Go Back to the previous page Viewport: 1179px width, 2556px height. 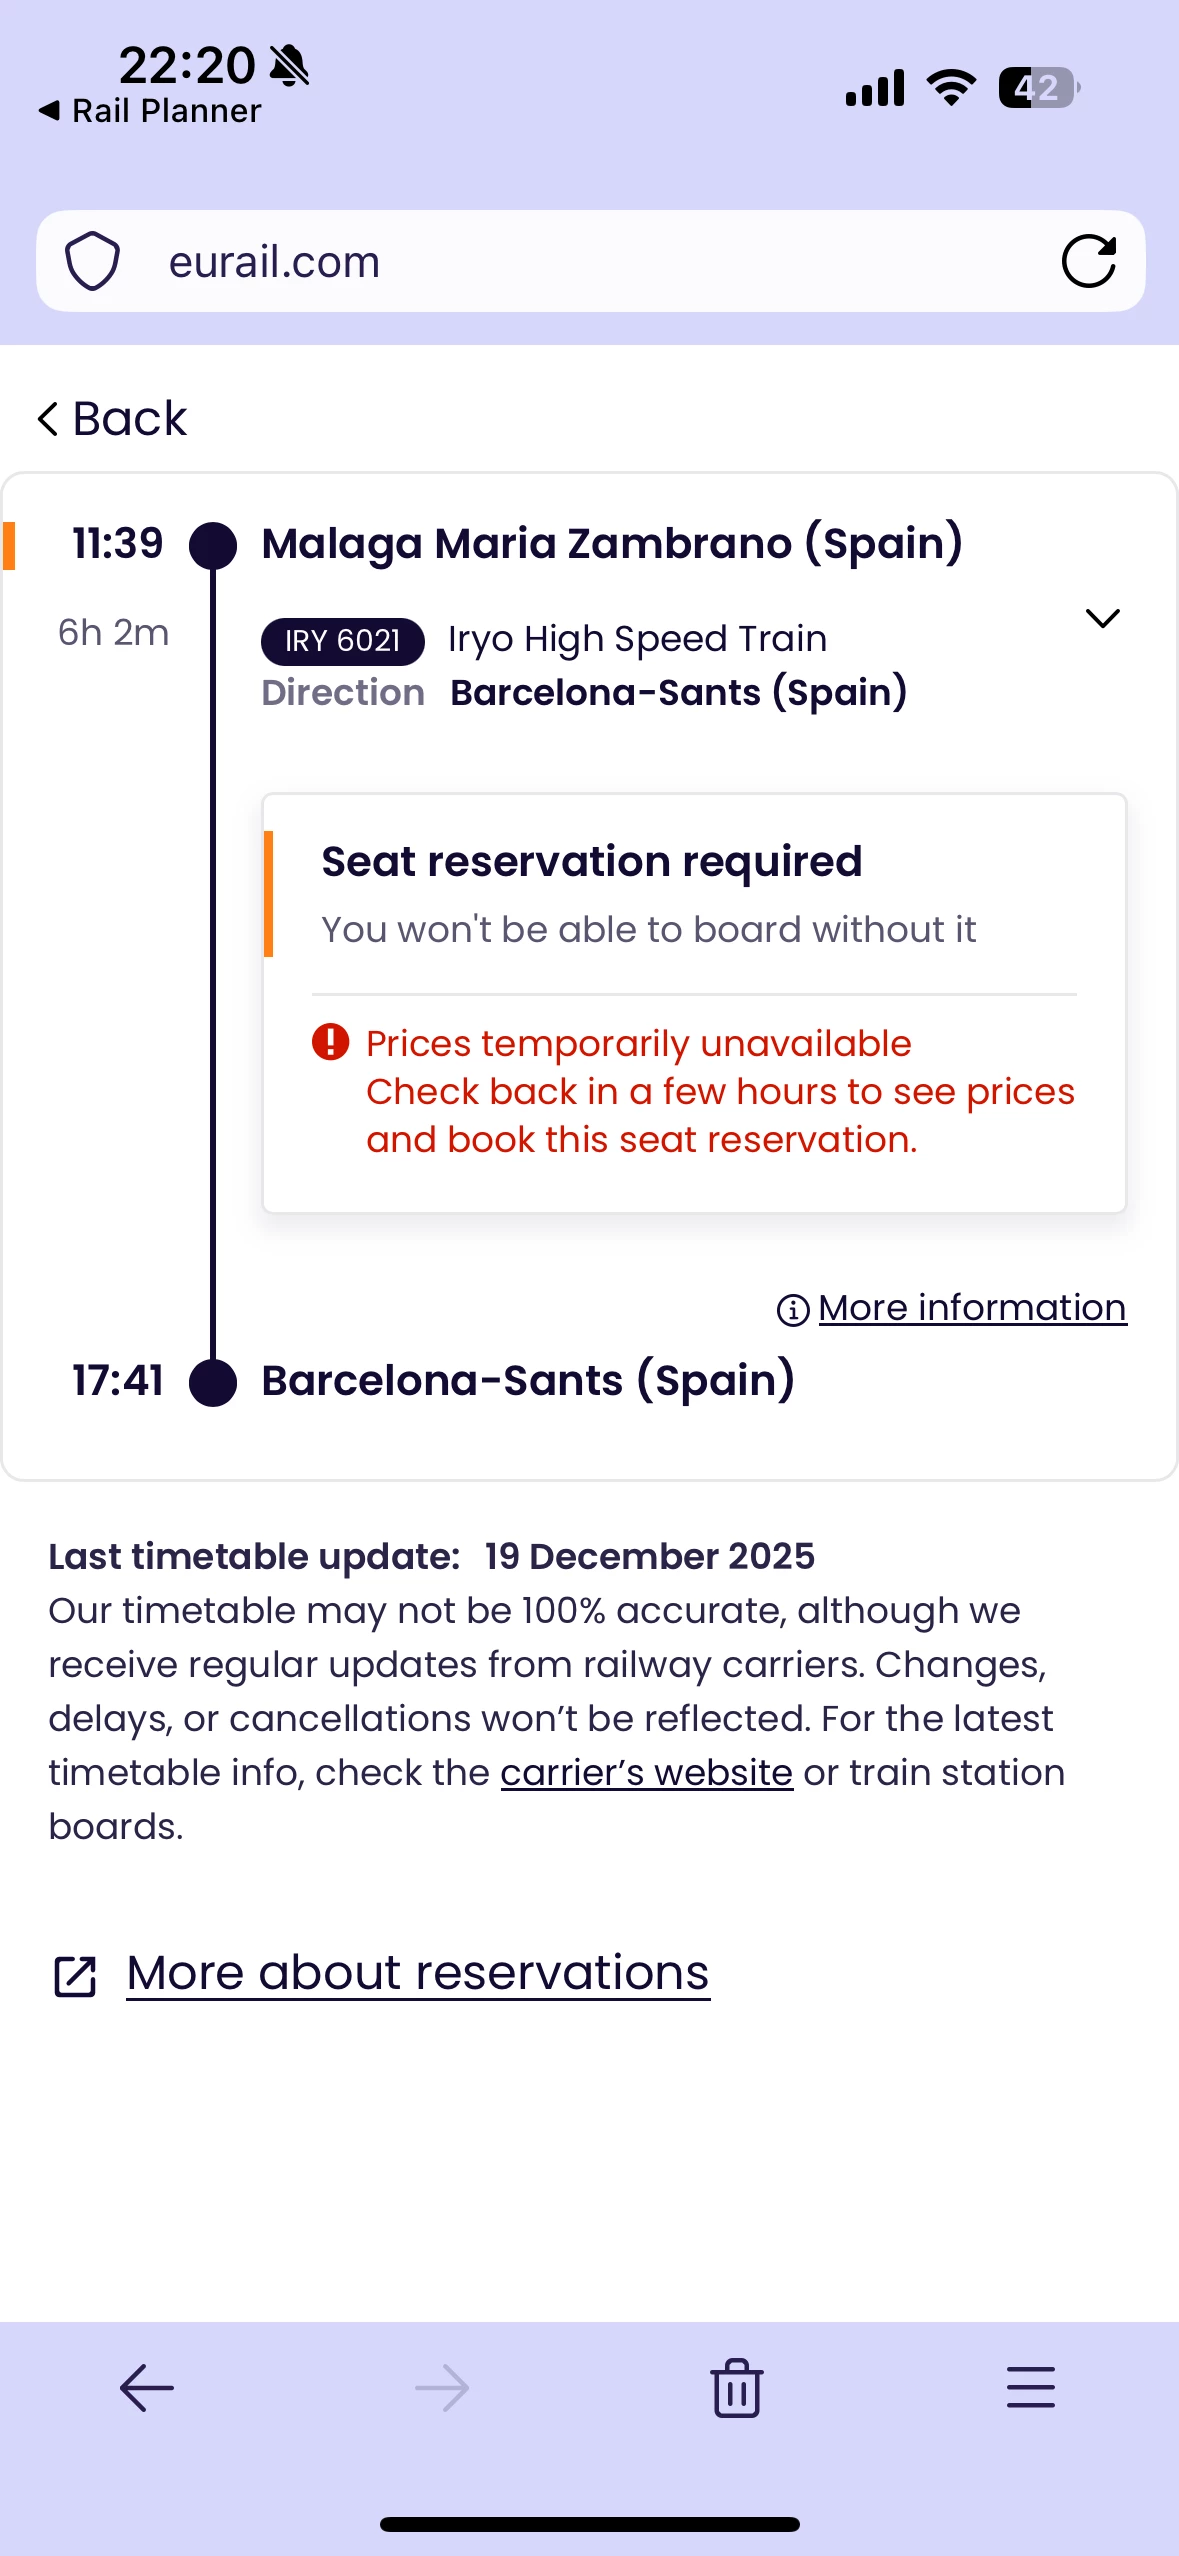click(x=112, y=418)
